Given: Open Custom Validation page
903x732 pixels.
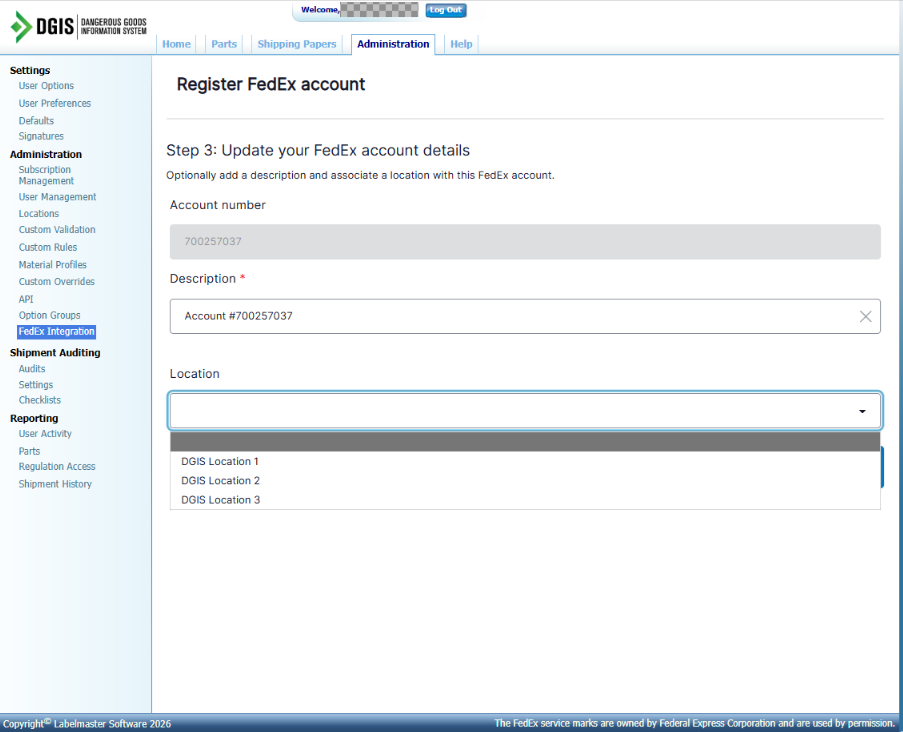Looking at the screenshot, I should 57,230.
